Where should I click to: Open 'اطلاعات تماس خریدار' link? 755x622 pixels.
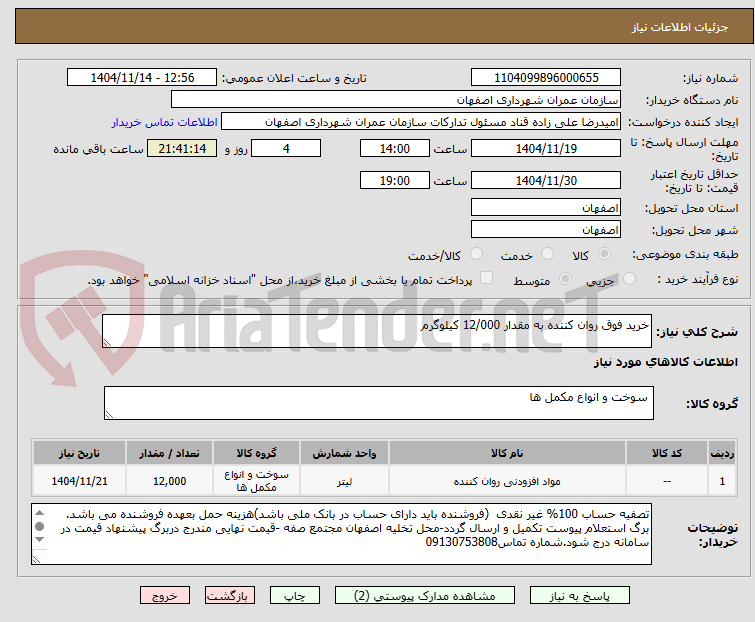pos(165,122)
